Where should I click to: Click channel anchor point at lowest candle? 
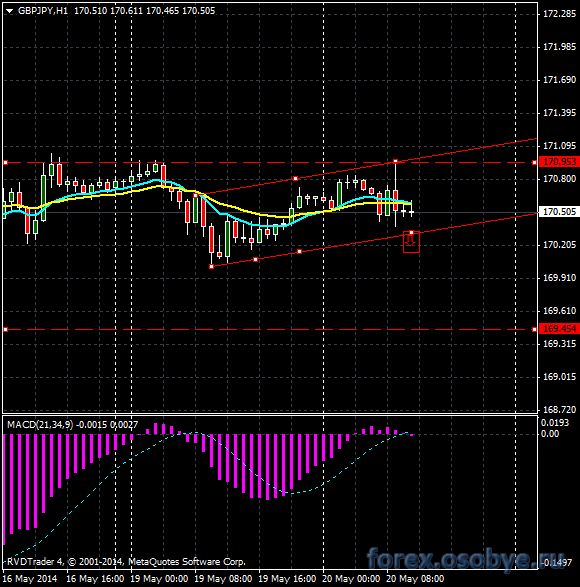point(212,267)
